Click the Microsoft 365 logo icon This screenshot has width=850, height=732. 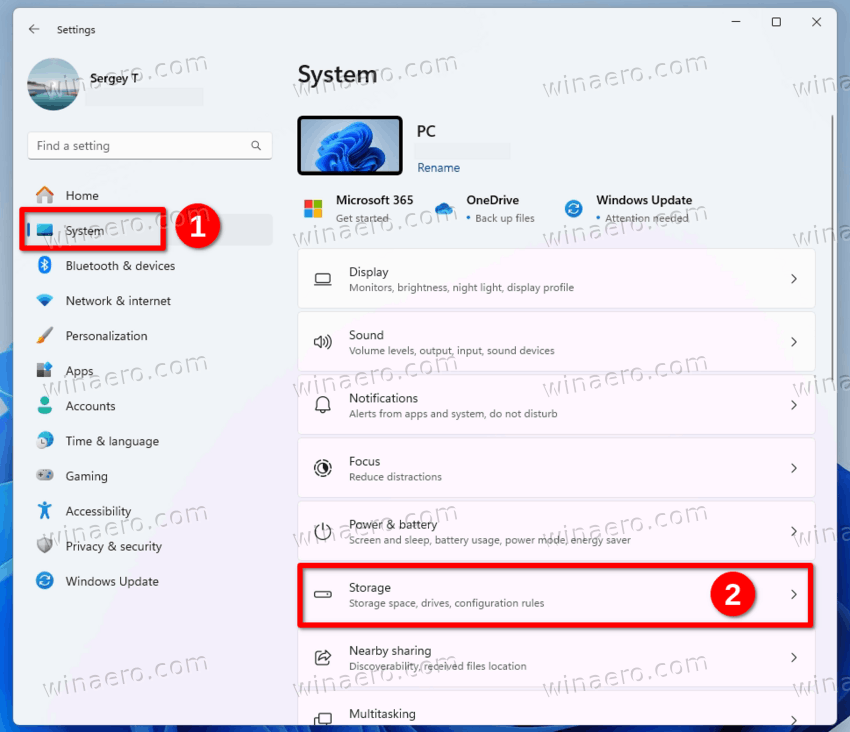(313, 208)
